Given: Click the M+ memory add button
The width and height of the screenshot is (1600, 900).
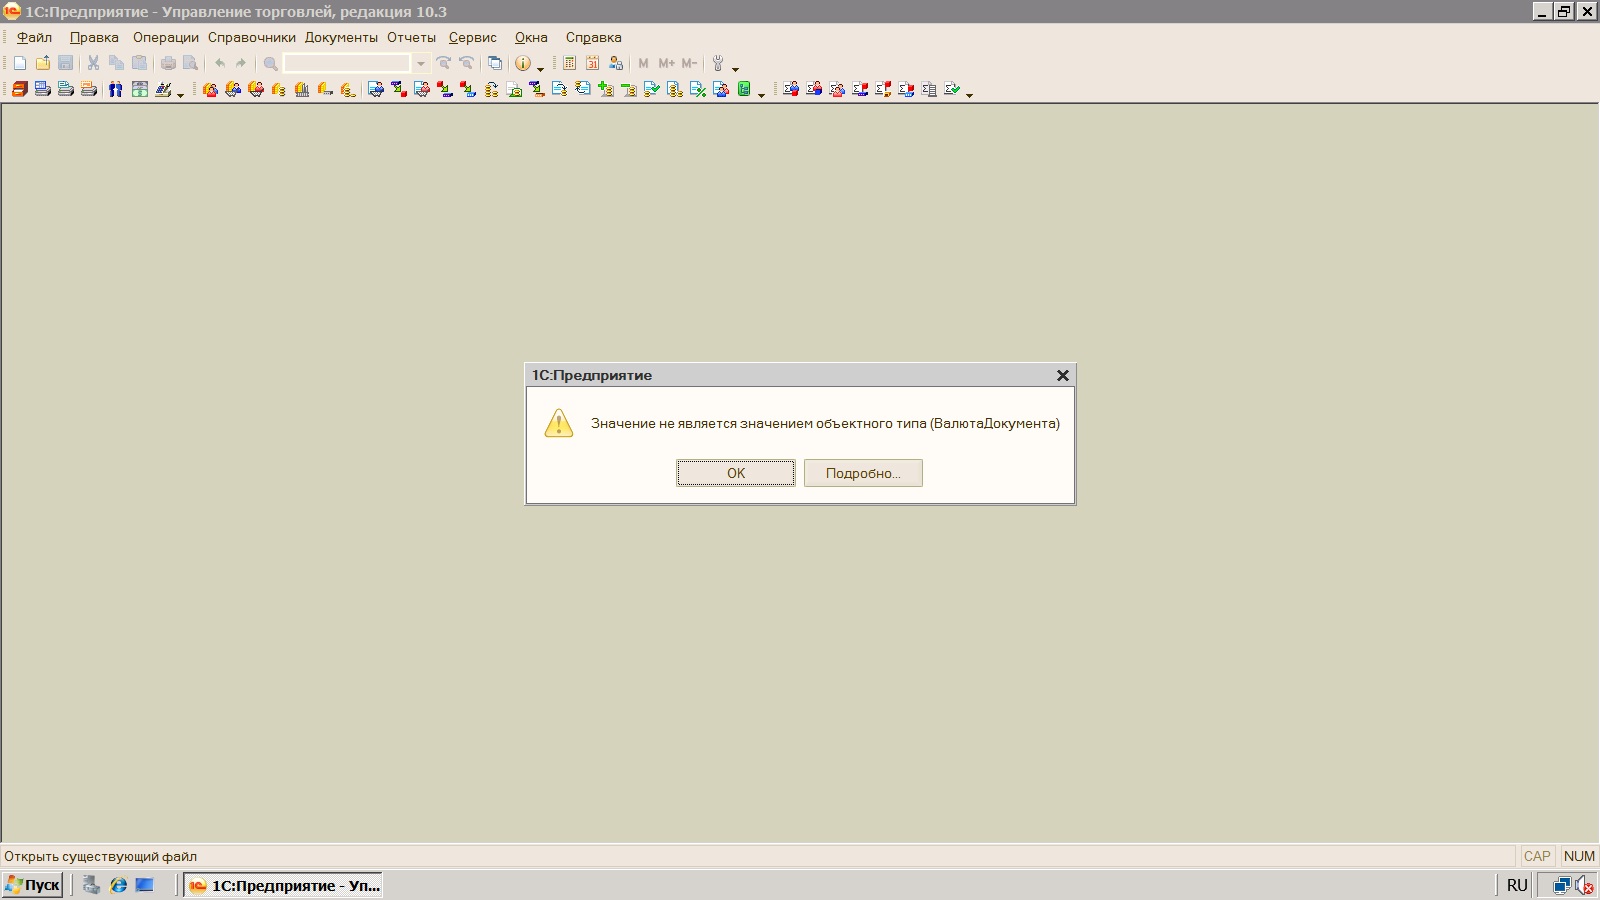Looking at the screenshot, I should [667, 63].
